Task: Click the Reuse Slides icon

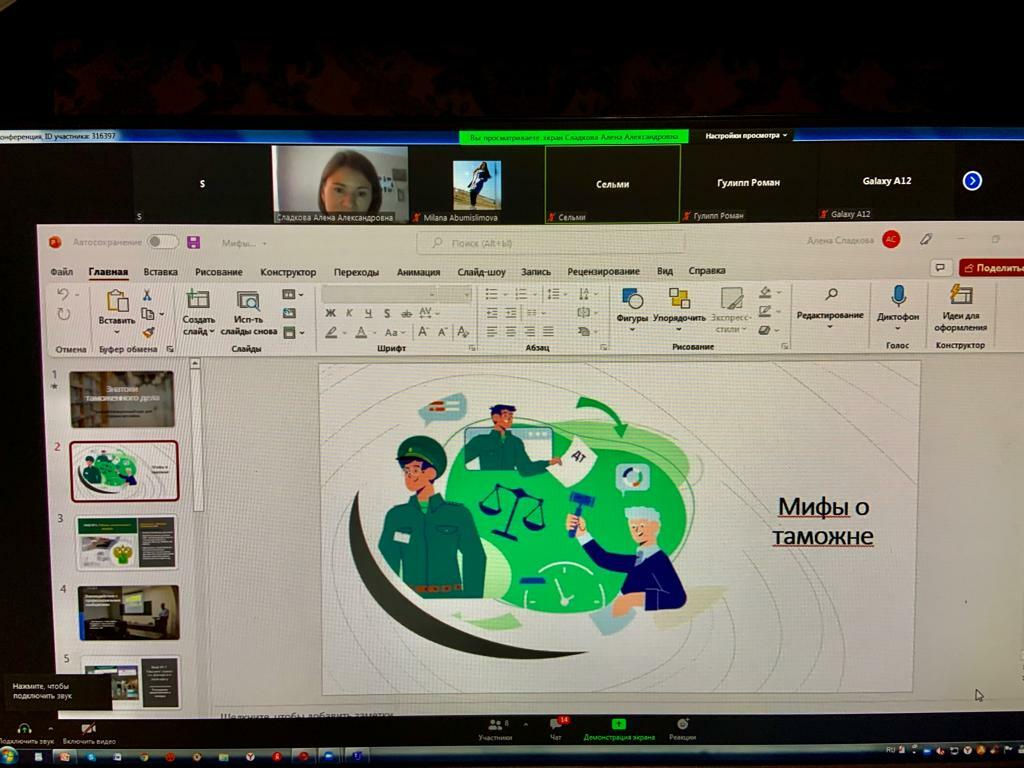Action: coord(248,300)
